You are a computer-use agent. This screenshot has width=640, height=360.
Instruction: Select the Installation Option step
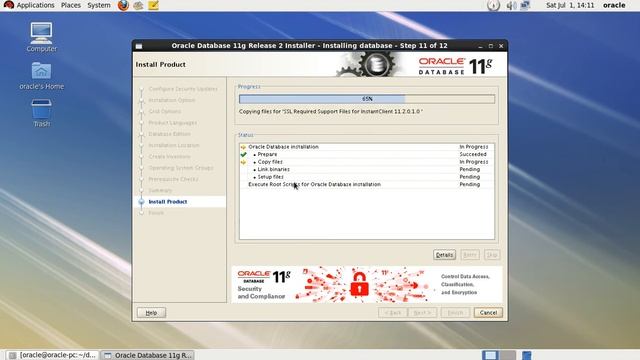[172, 100]
